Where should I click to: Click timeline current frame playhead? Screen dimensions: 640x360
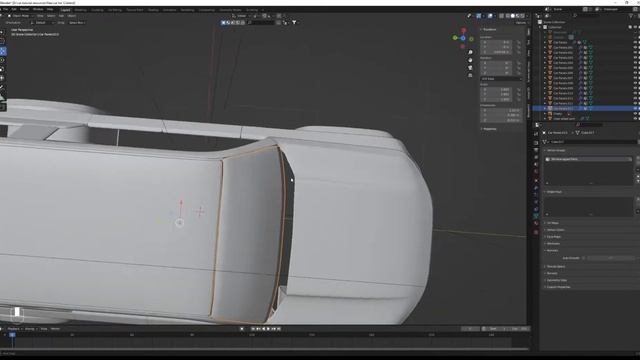(x=12, y=335)
